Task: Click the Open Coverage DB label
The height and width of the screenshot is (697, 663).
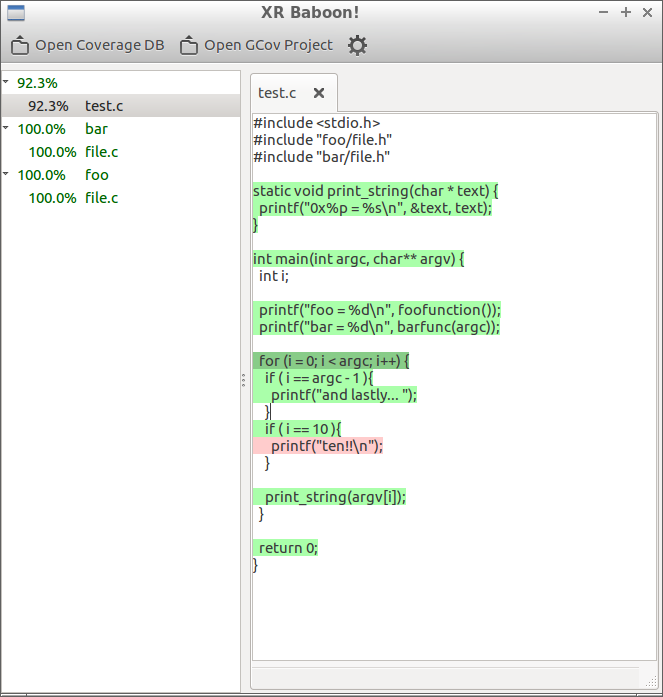Action: point(100,45)
